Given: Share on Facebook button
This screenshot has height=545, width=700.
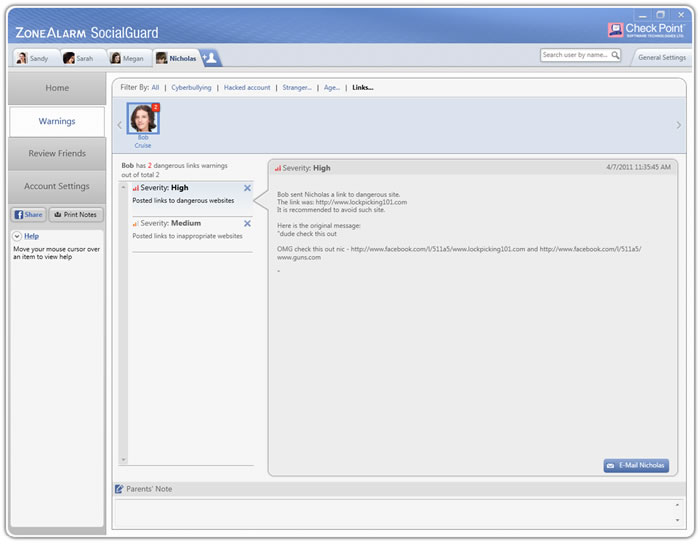Looking at the screenshot, I should tap(29, 215).
